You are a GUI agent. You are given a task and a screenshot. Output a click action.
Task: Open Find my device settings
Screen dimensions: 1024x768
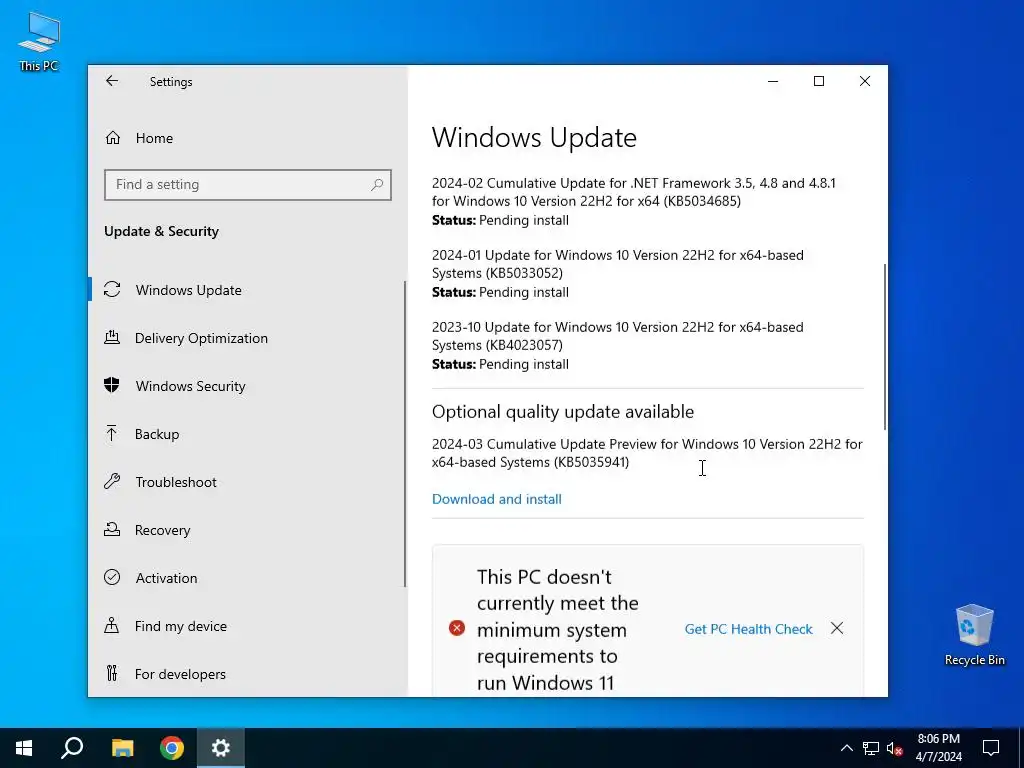coord(248,626)
